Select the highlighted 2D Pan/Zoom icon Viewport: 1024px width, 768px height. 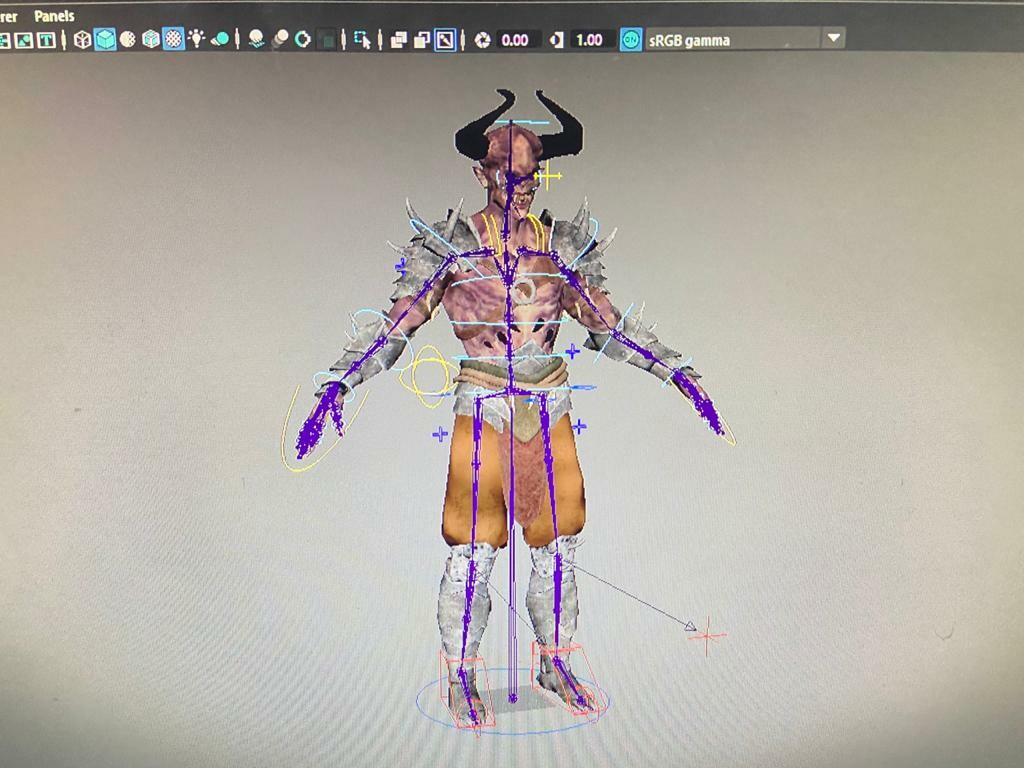444,40
